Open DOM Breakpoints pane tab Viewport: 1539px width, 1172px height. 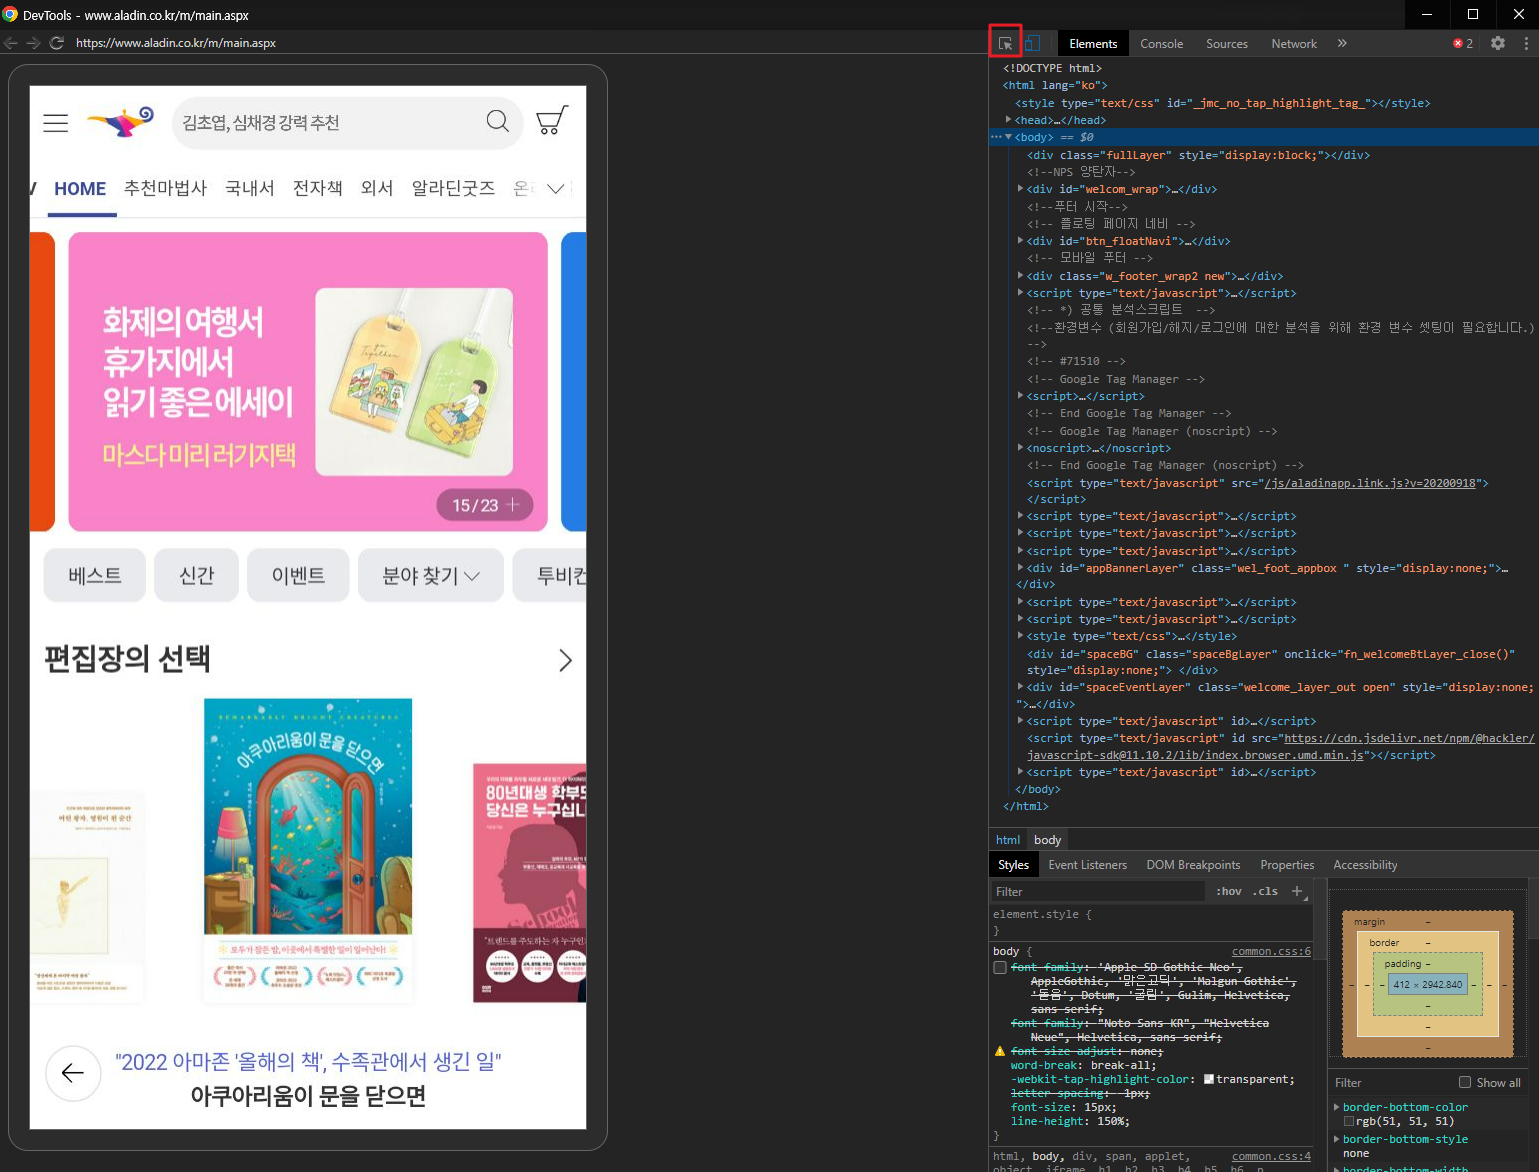tap(1193, 865)
